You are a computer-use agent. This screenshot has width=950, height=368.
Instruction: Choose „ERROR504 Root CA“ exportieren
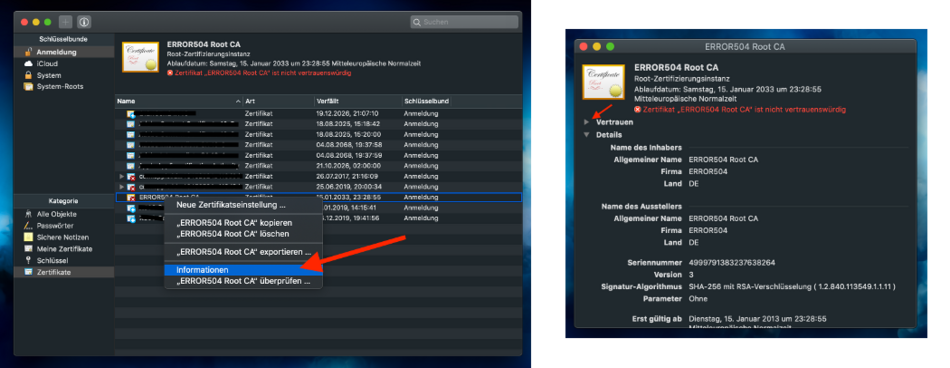(x=244, y=252)
